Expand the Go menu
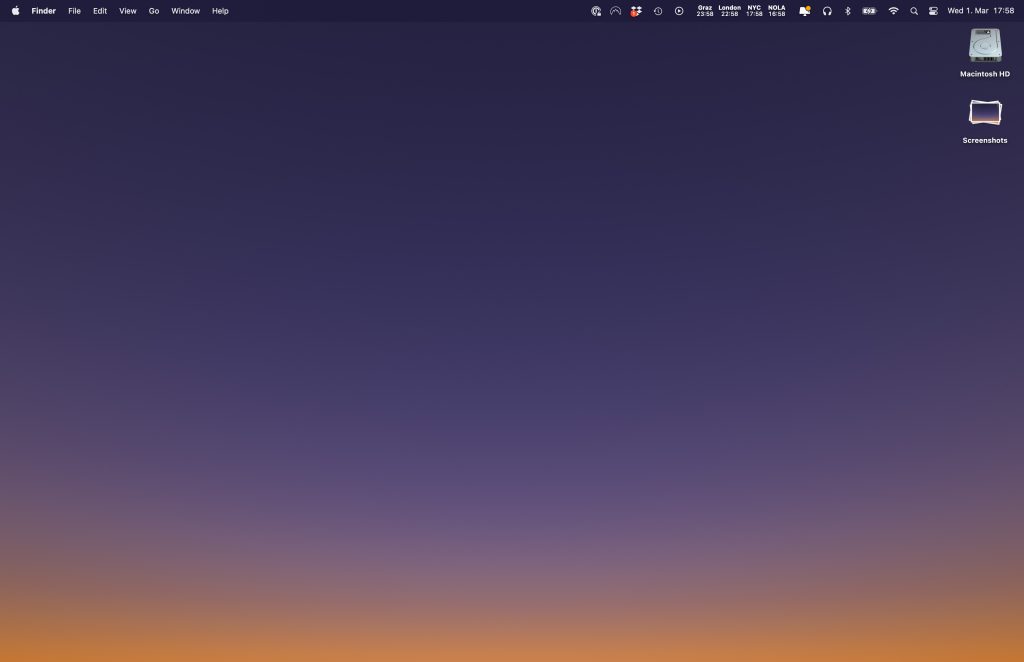The height and width of the screenshot is (662, 1024). [154, 11]
